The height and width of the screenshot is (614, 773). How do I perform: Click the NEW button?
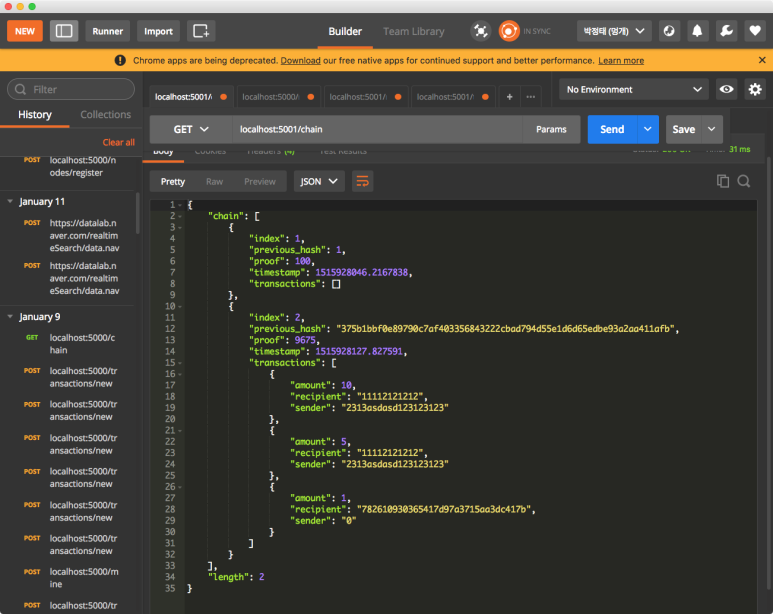(25, 31)
